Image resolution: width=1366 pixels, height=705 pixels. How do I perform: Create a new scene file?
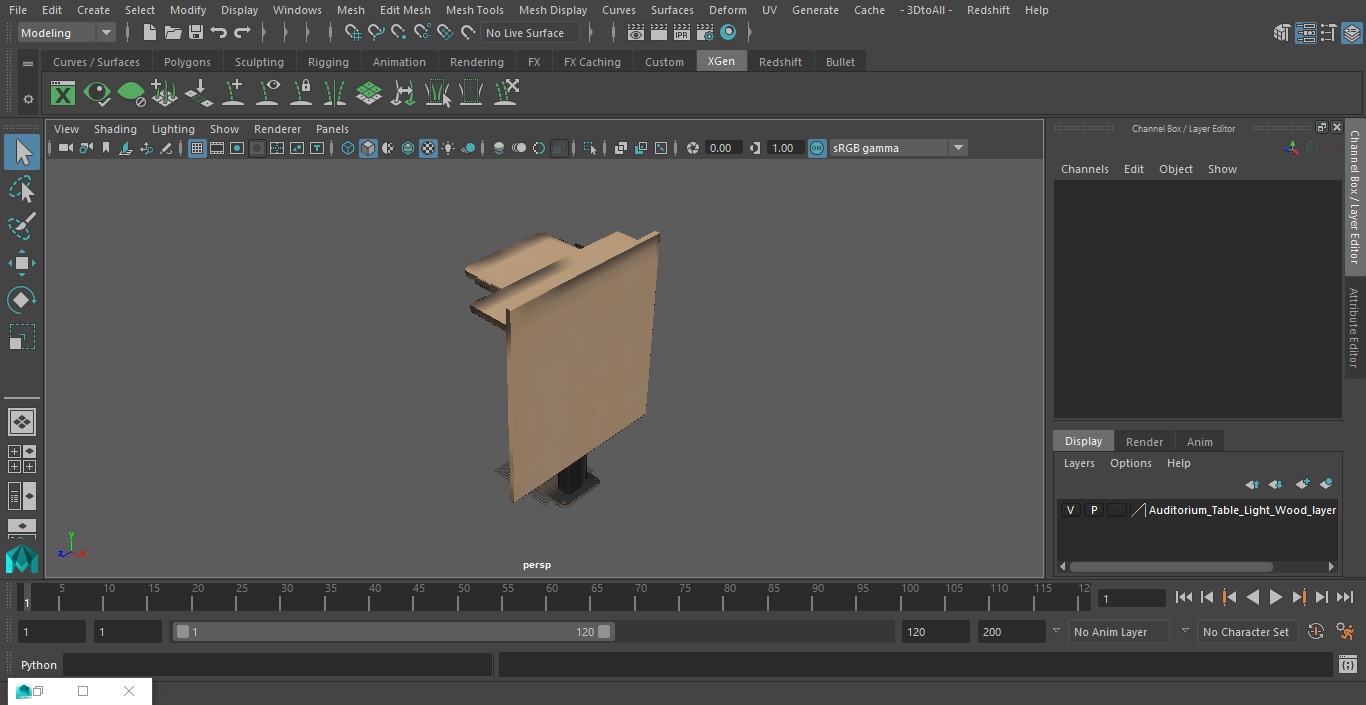pos(149,33)
